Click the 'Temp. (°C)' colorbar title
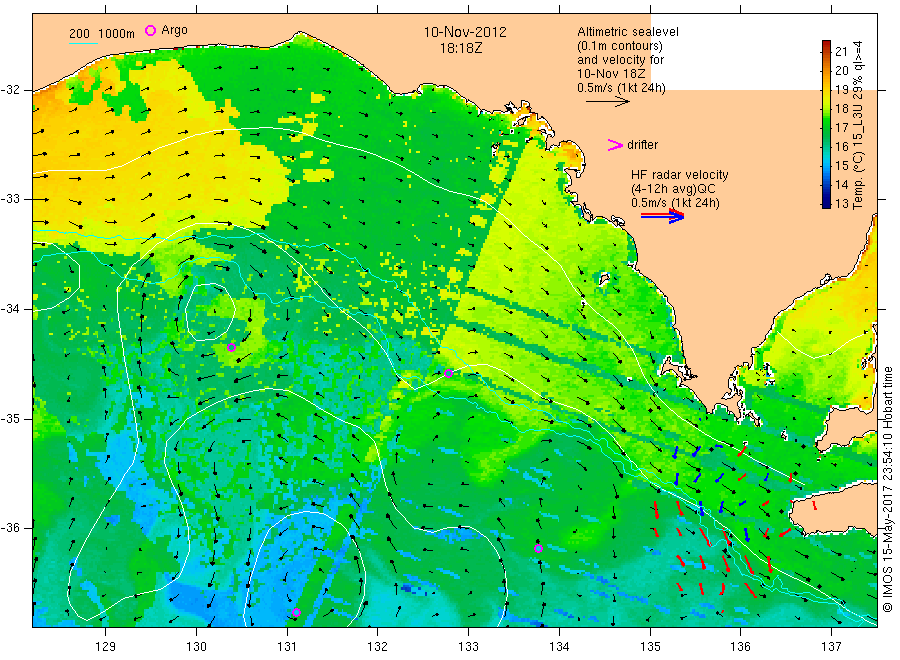 point(858,183)
